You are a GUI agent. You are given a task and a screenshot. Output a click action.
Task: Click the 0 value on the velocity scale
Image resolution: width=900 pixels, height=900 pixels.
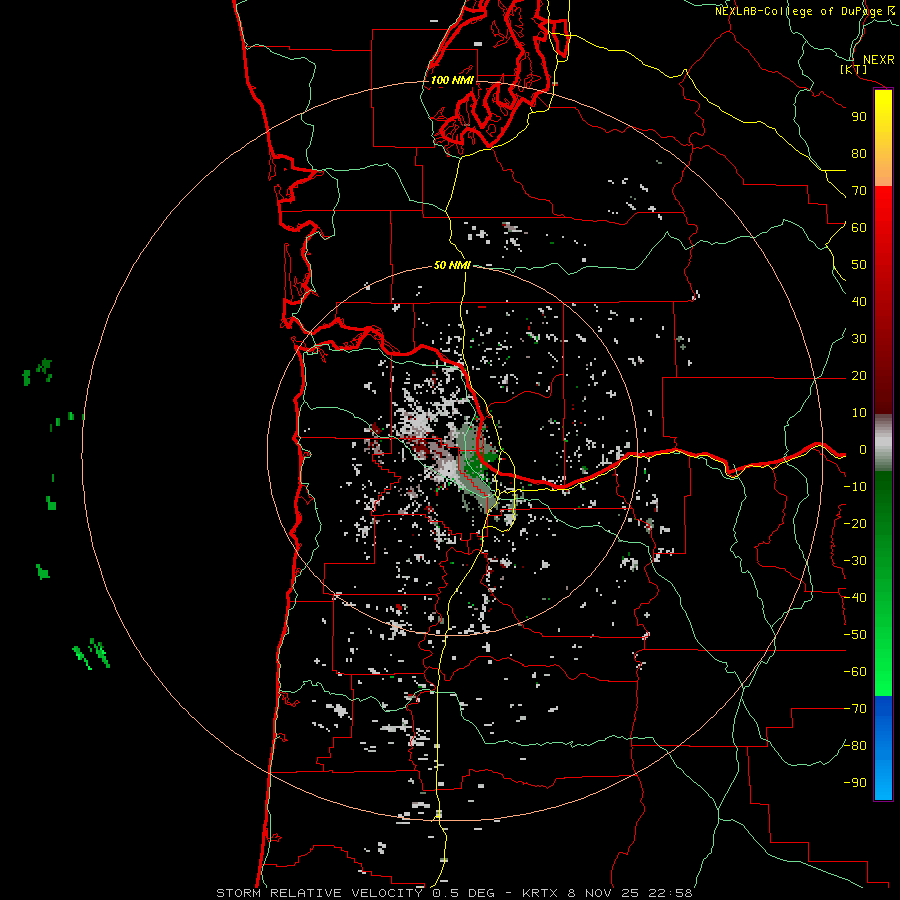[x=863, y=449]
